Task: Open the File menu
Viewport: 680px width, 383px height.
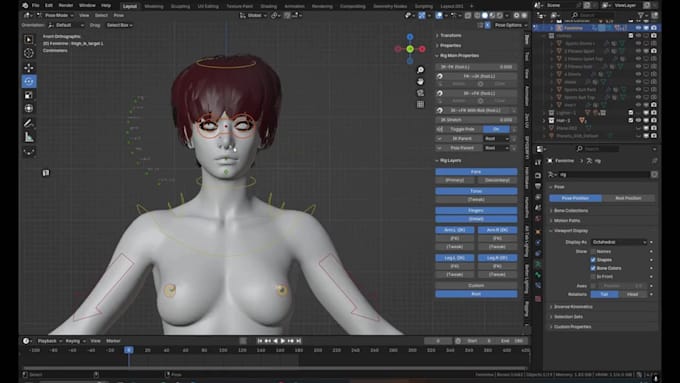Action: pos(36,6)
